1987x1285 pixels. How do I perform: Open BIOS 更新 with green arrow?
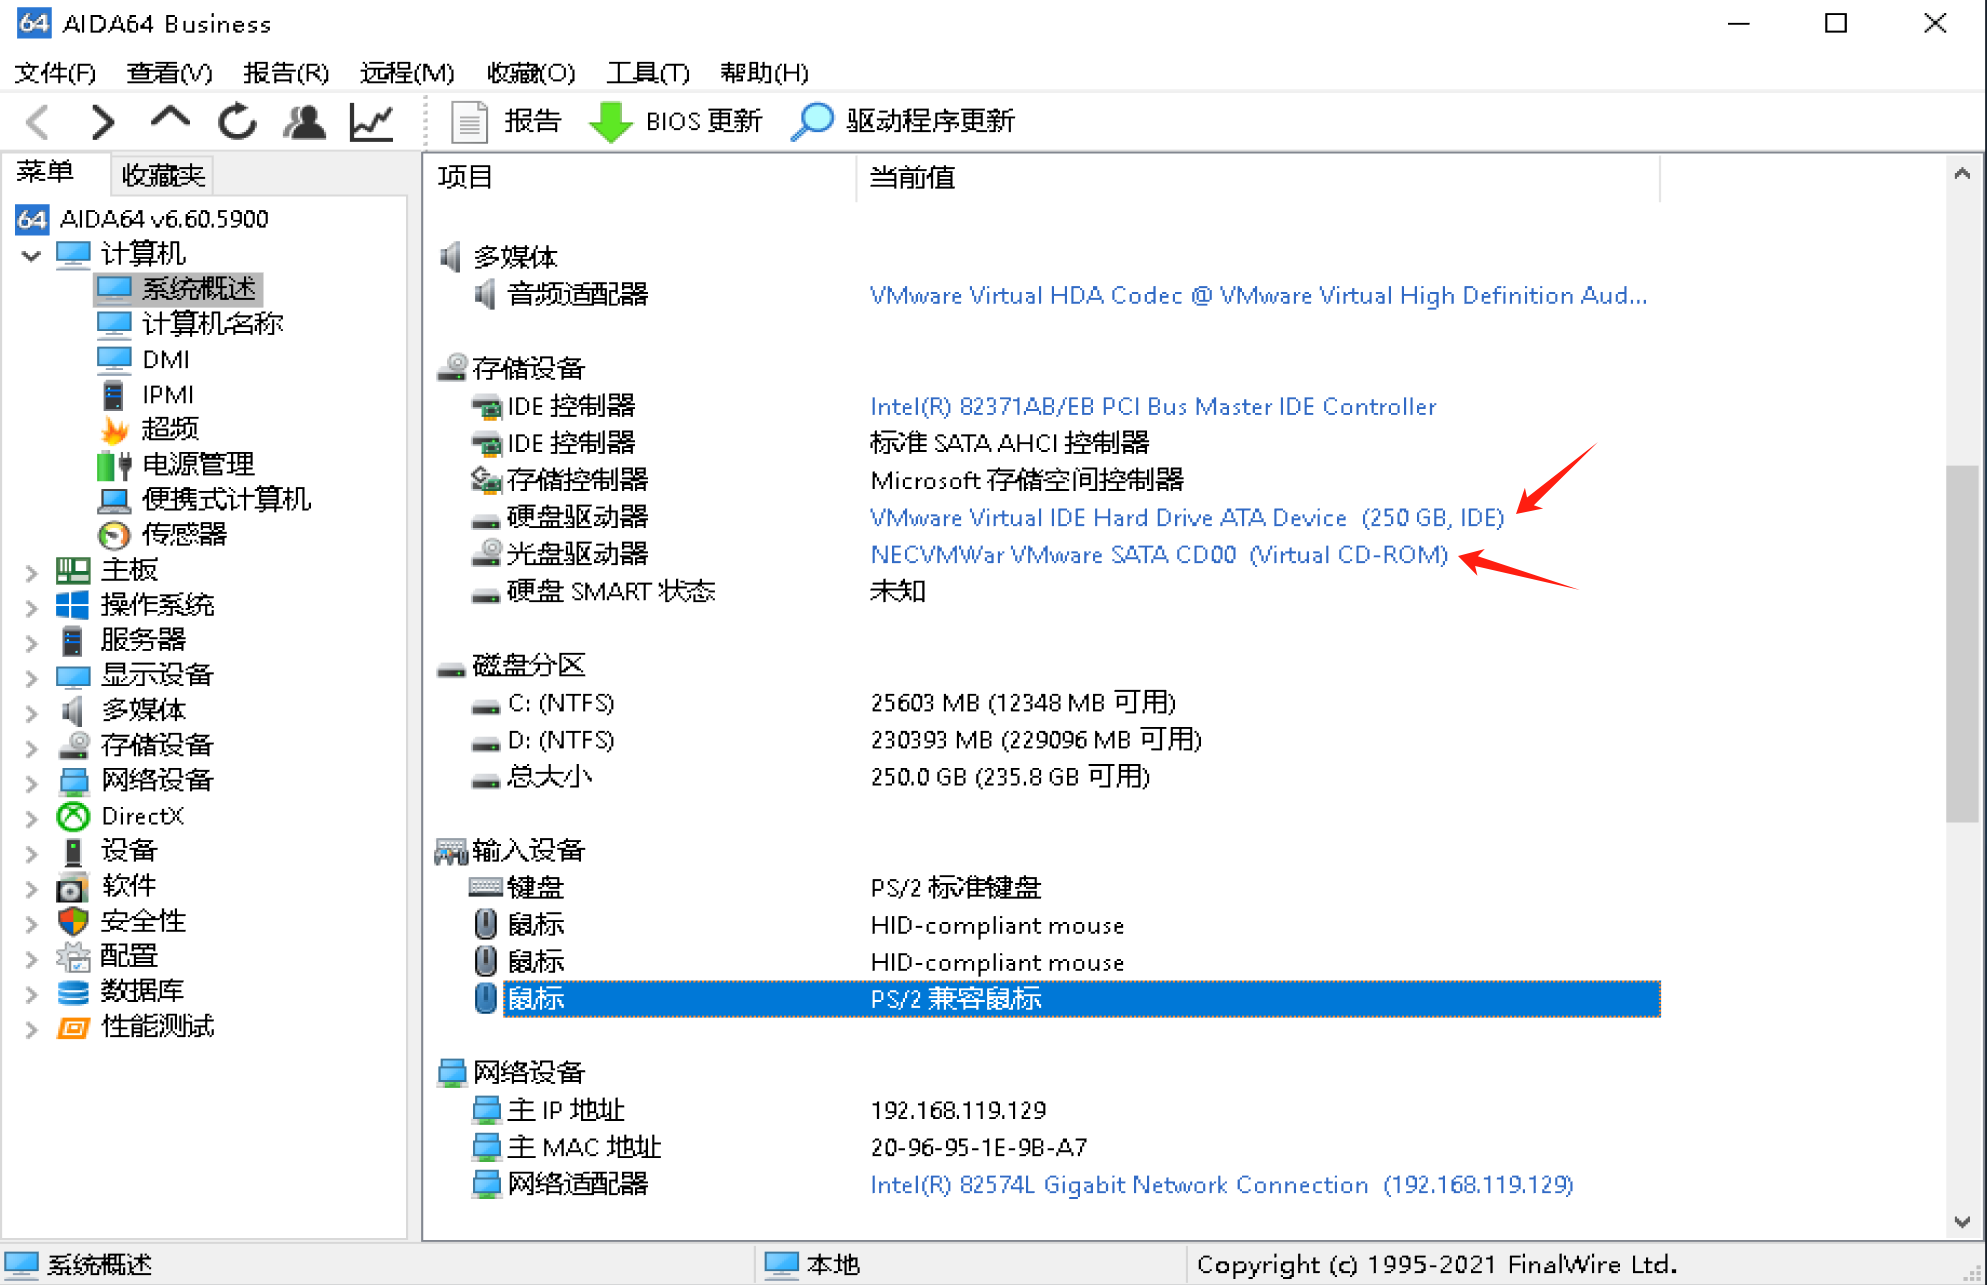[676, 122]
